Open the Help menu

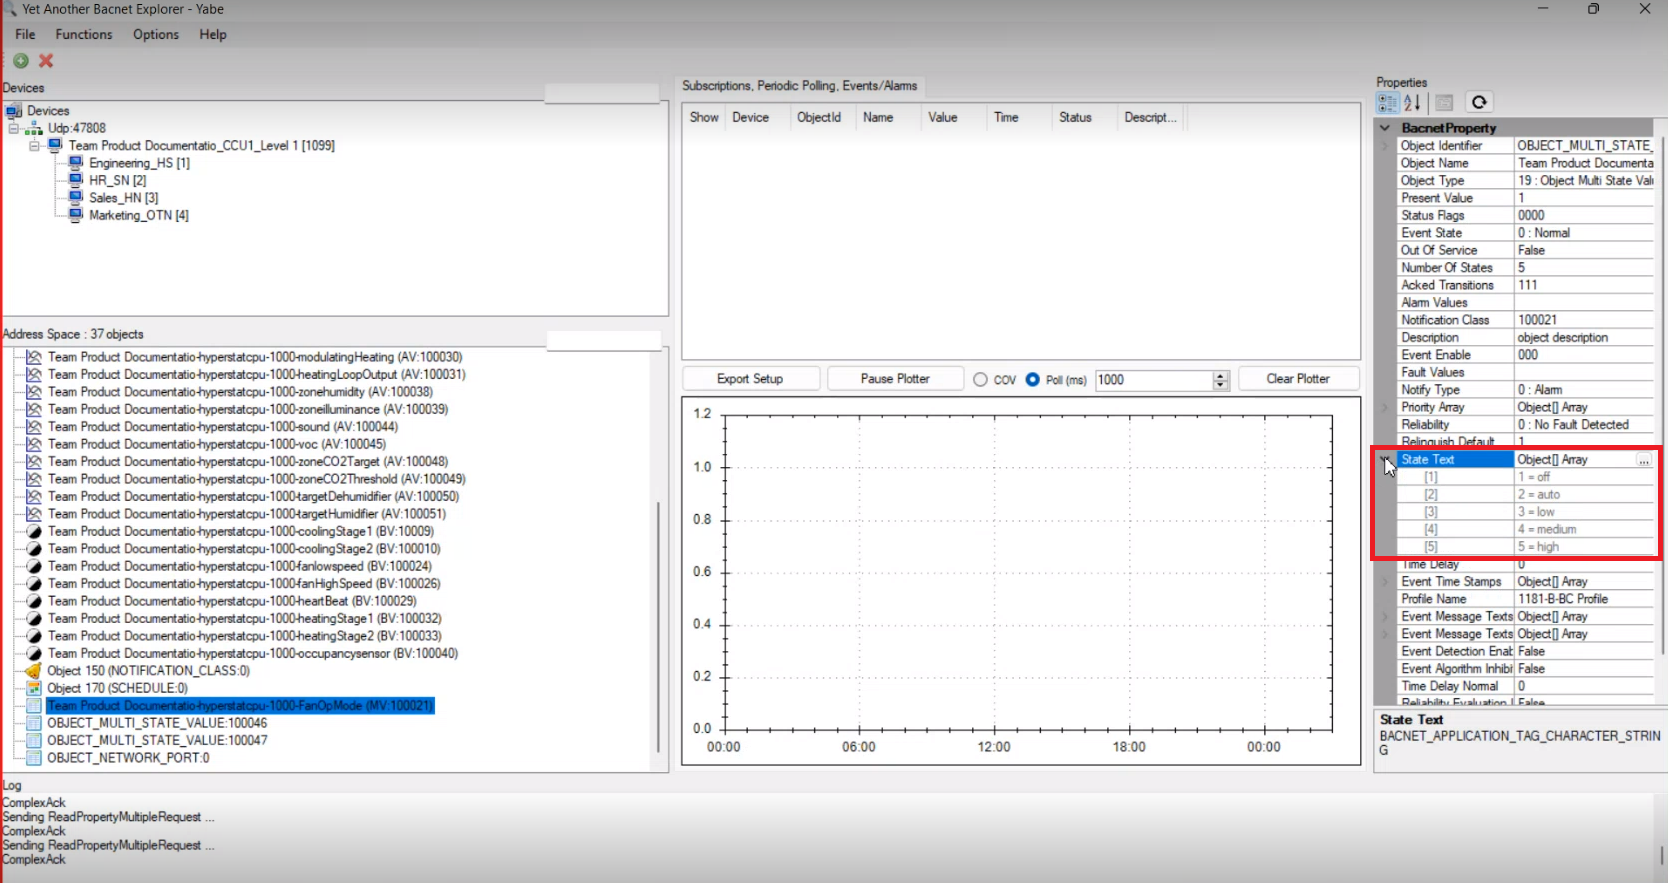click(213, 34)
